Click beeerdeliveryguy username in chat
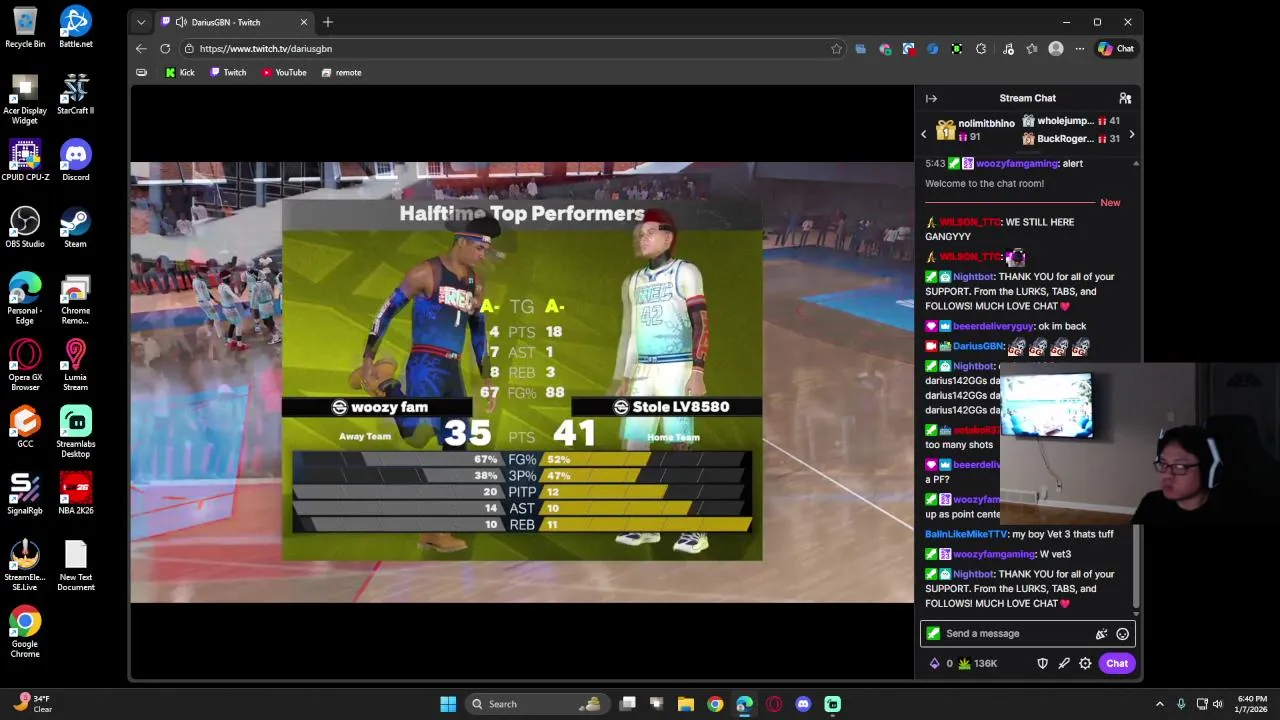Image resolution: width=1280 pixels, height=720 pixels. click(x=993, y=326)
